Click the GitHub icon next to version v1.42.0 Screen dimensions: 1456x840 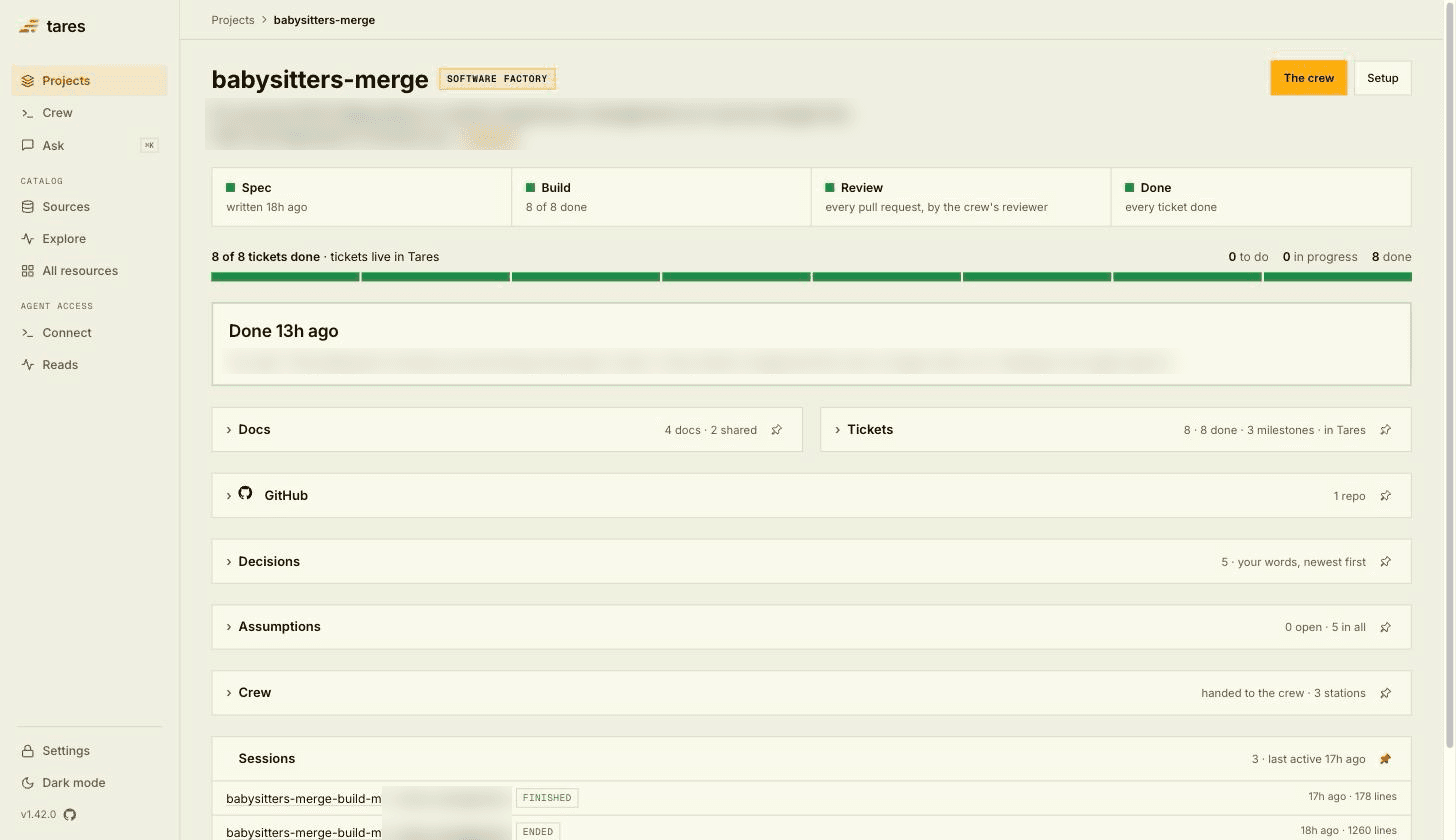click(x=70, y=815)
